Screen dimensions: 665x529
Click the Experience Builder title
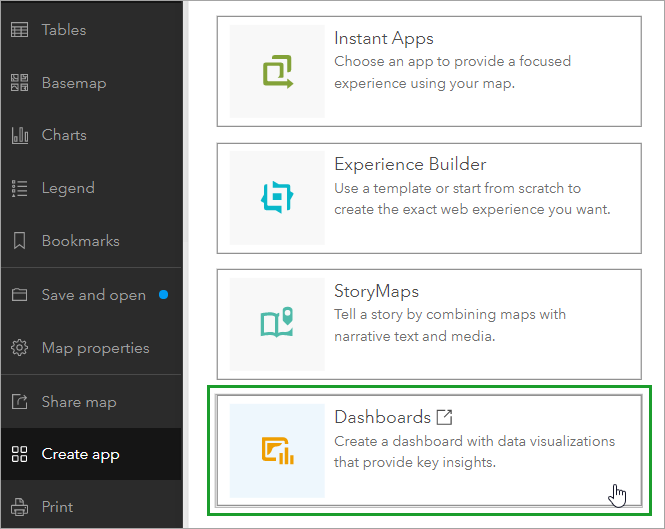pos(410,165)
